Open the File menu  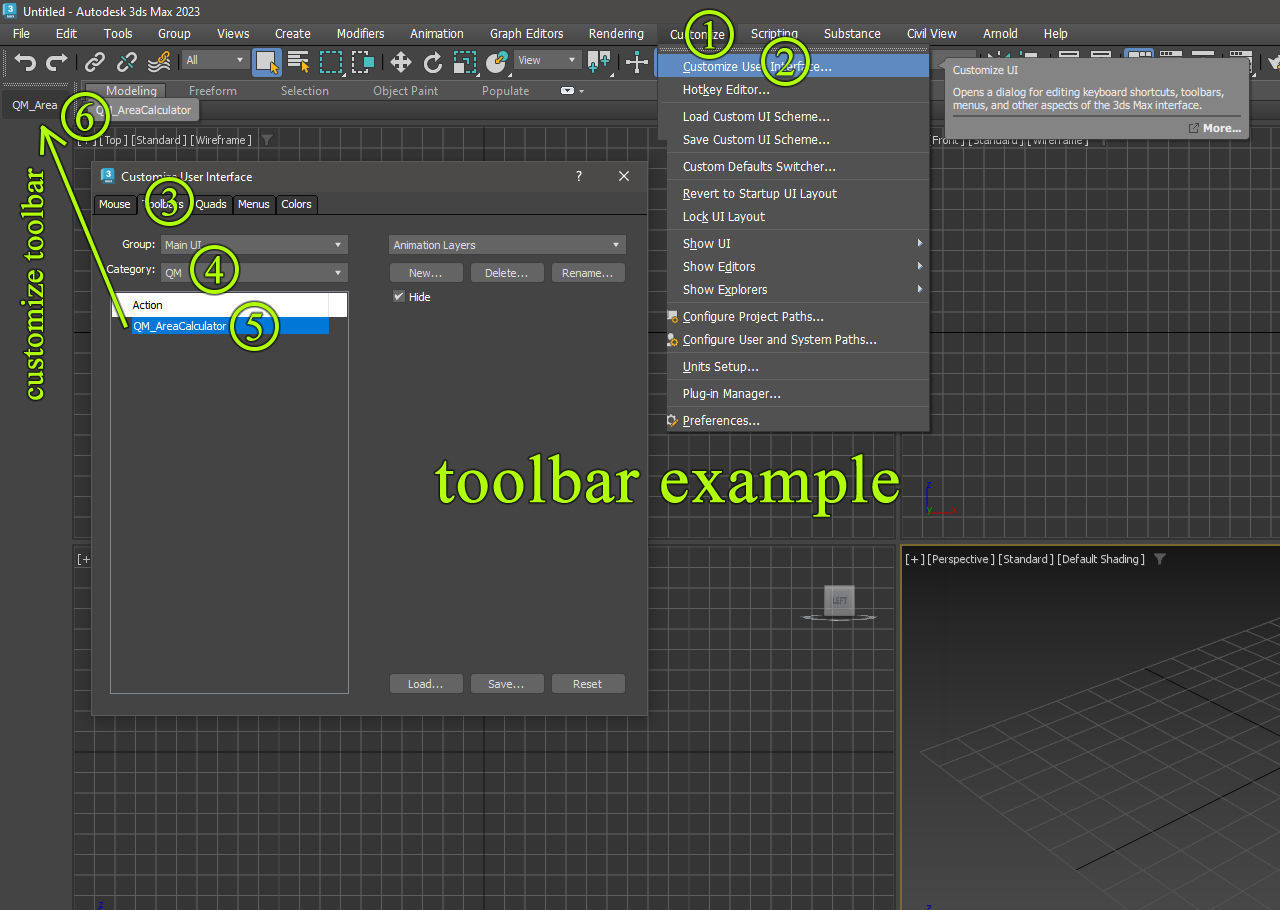pyautogui.click(x=21, y=34)
